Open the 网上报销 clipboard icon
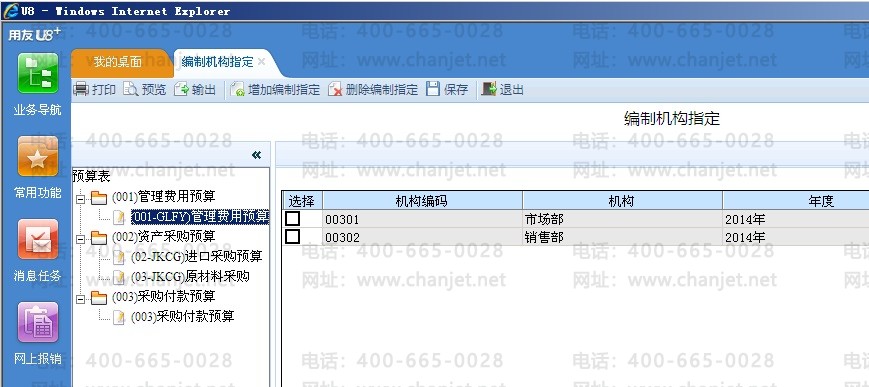Viewport: 869px width, 387px height. 37,322
